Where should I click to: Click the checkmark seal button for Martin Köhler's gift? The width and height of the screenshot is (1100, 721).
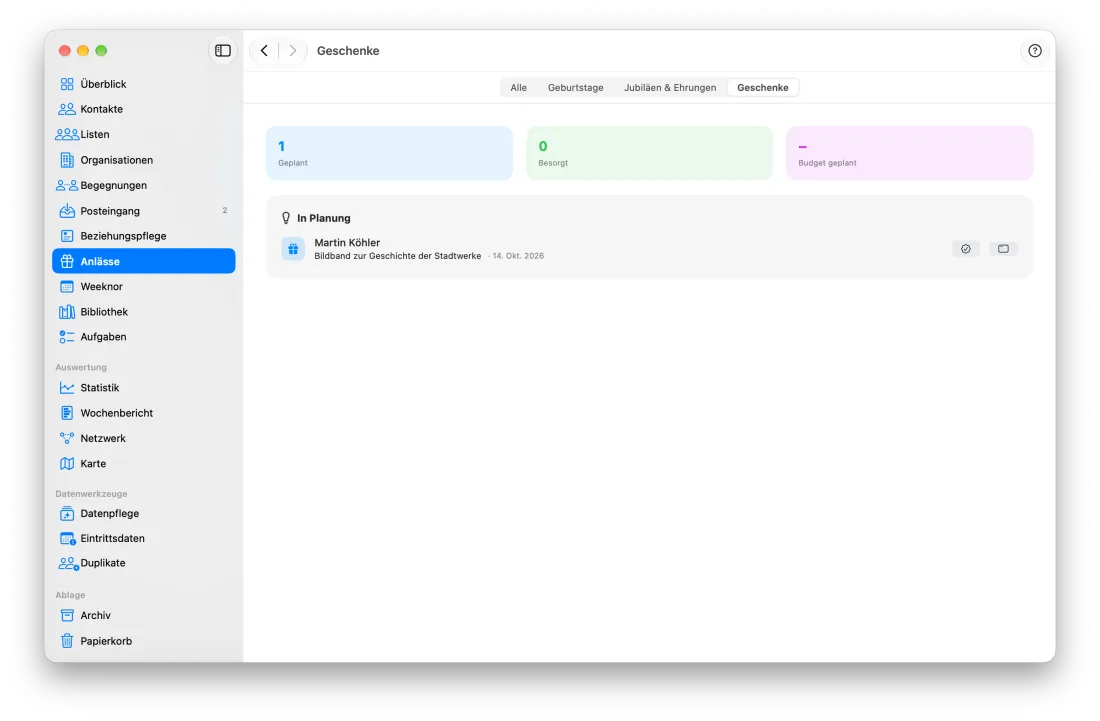[966, 249]
